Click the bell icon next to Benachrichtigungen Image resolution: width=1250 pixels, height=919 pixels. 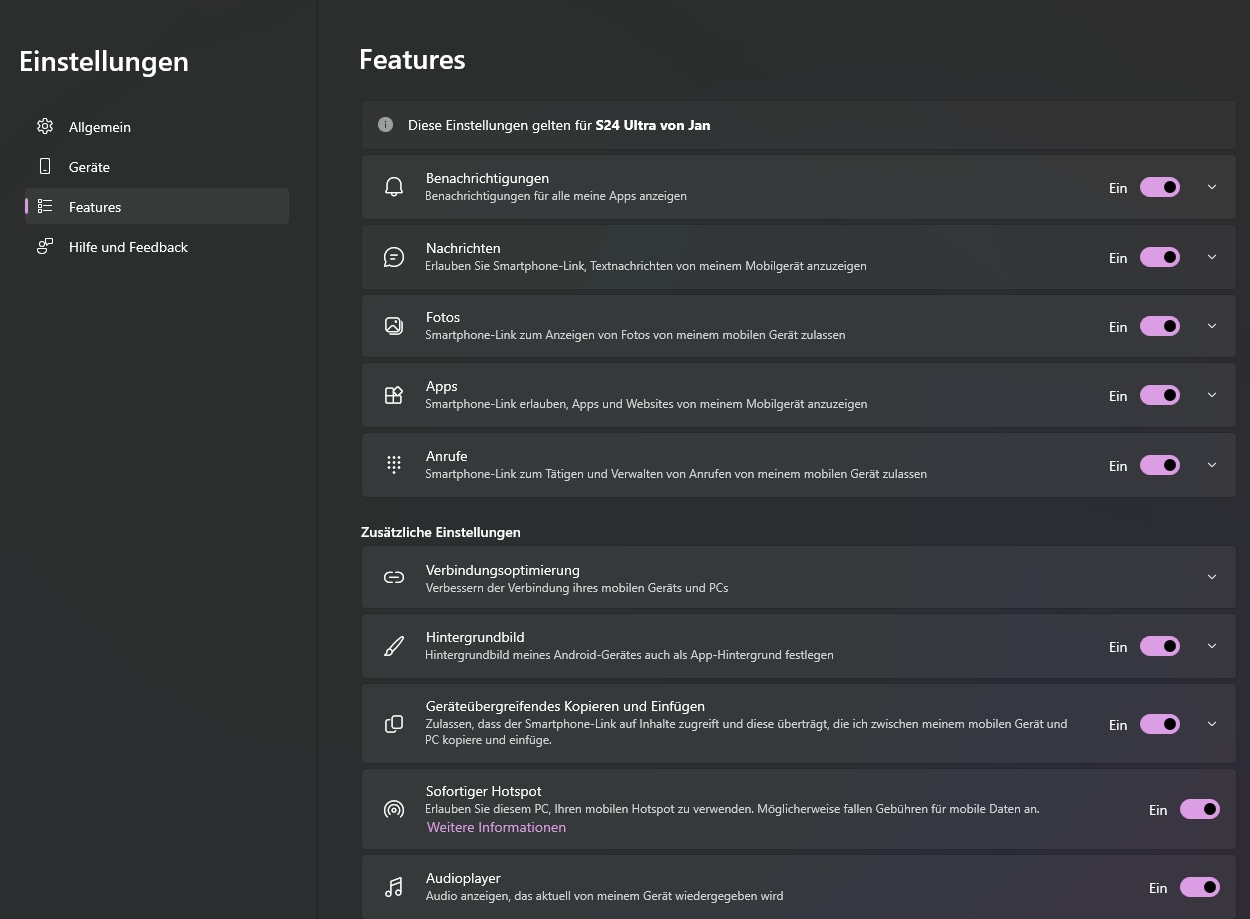[x=394, y=188]
